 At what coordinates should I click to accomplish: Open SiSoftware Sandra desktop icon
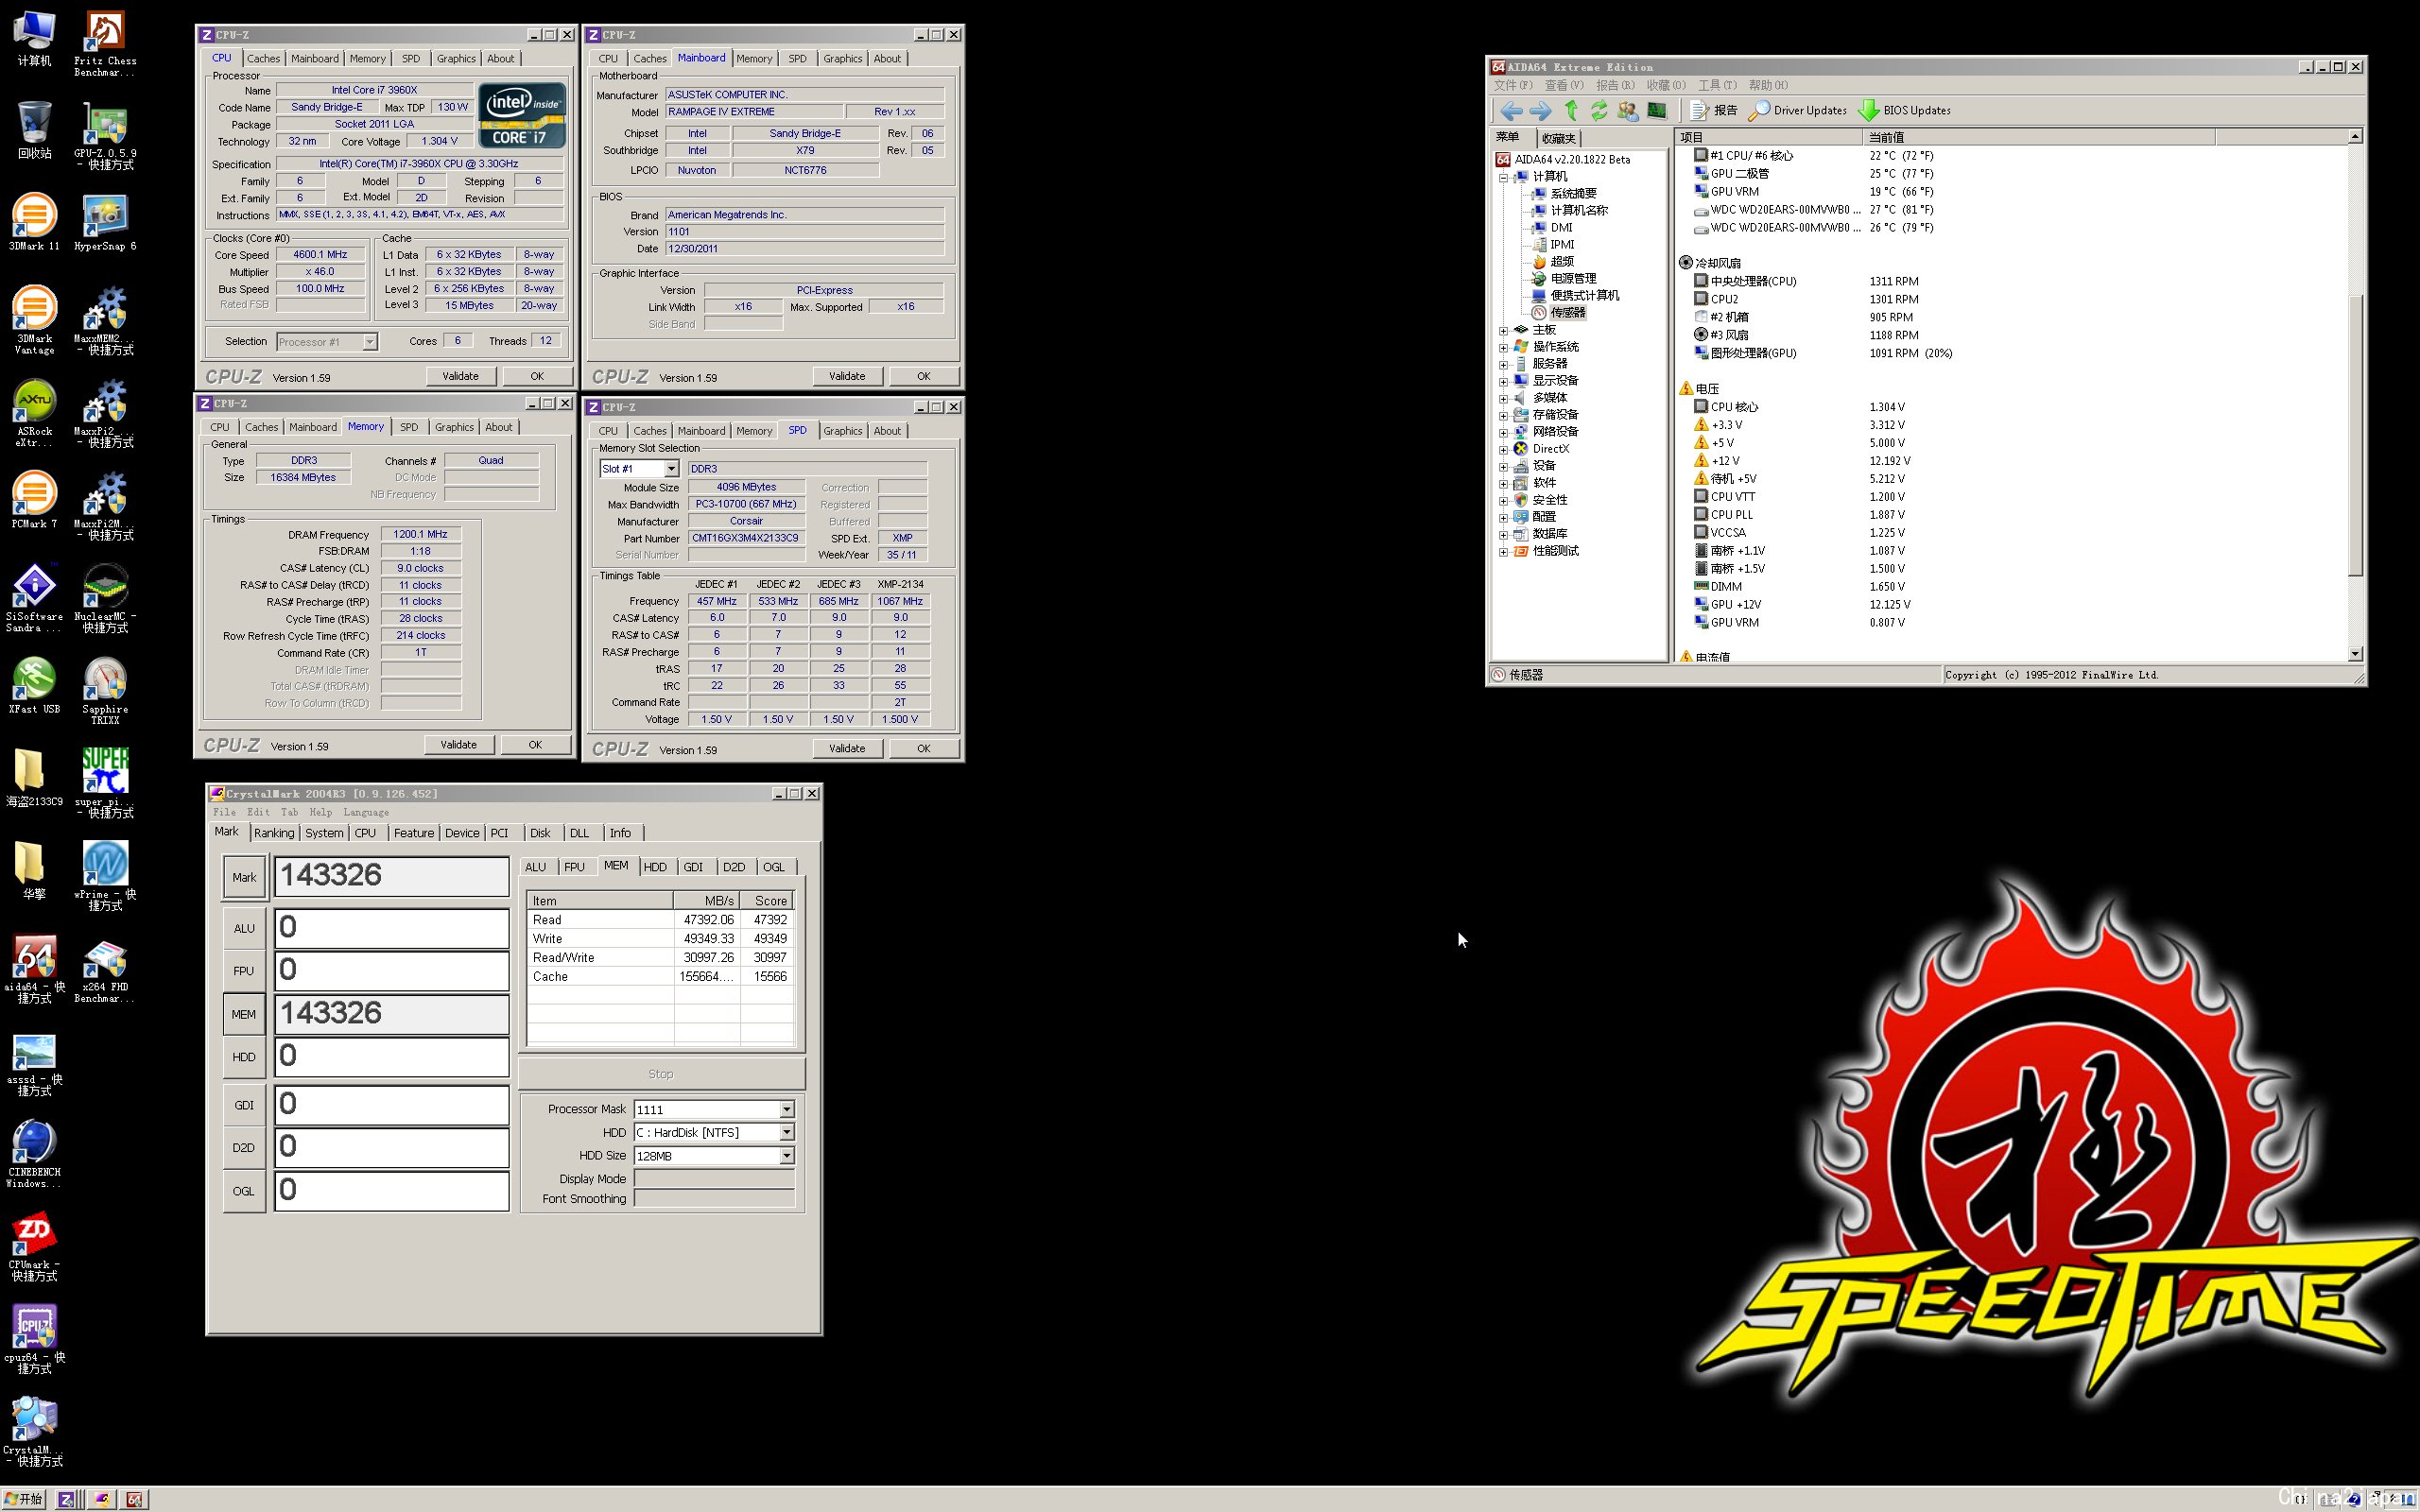click(34, 598)
